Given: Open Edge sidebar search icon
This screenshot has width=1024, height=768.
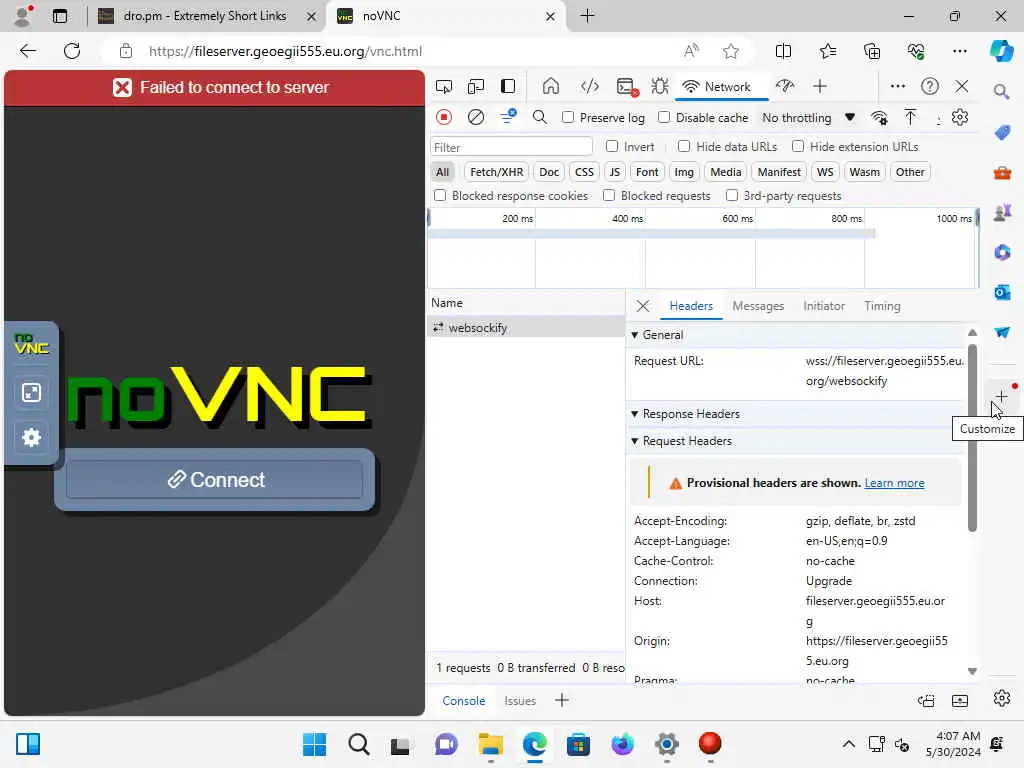Looking at the screenshot, I should [1002, 91].
